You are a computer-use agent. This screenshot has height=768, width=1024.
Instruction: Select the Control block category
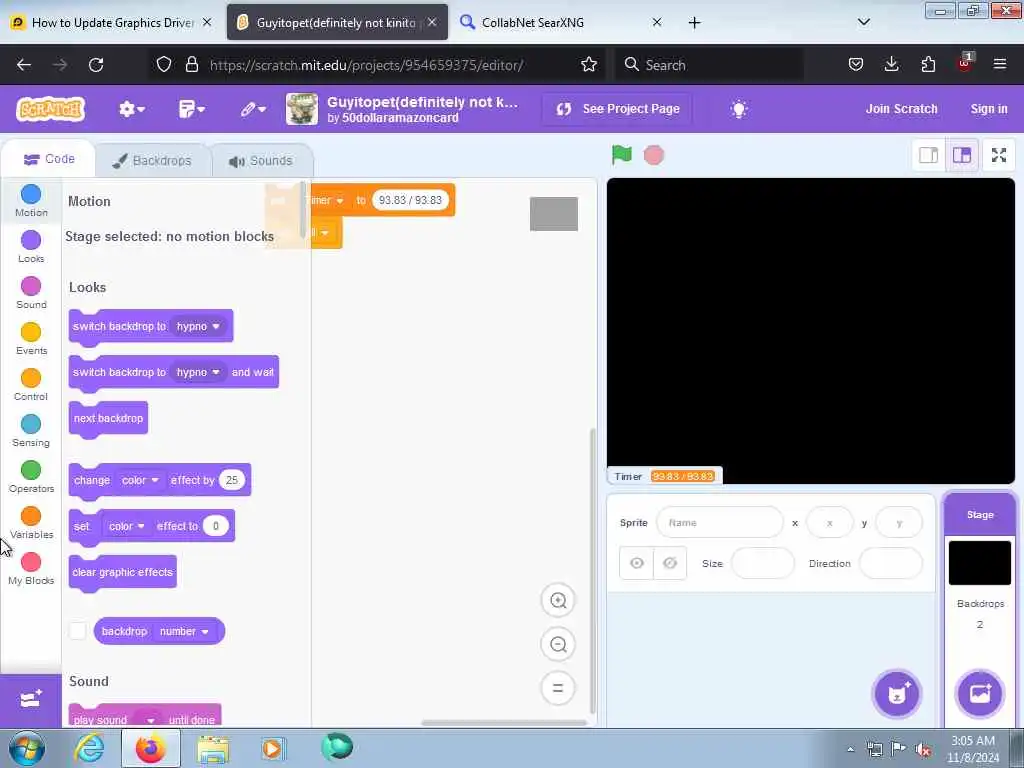31,385
